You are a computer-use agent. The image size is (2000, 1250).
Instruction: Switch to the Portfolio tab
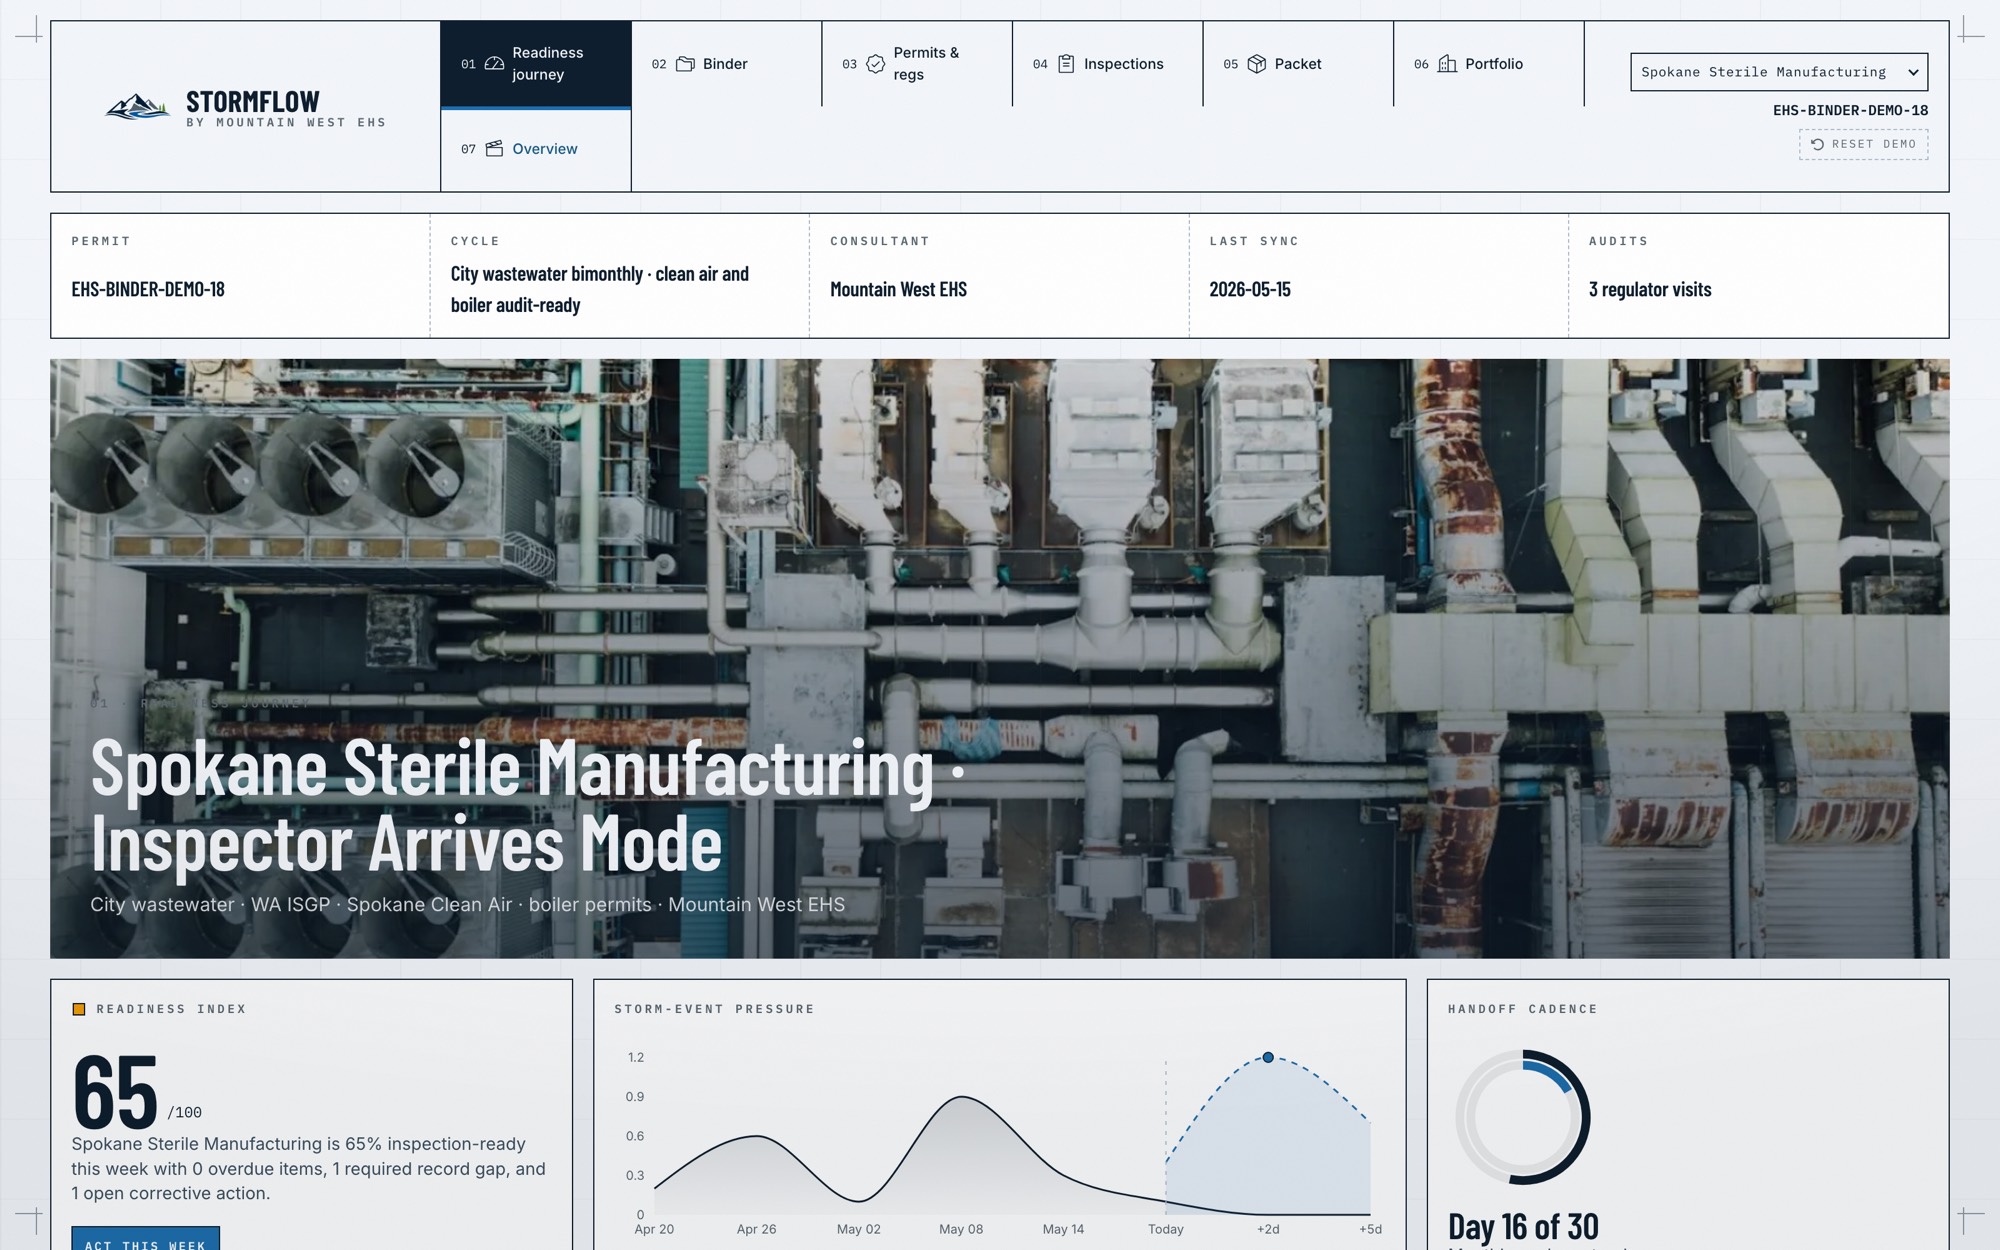[1488, 64]
